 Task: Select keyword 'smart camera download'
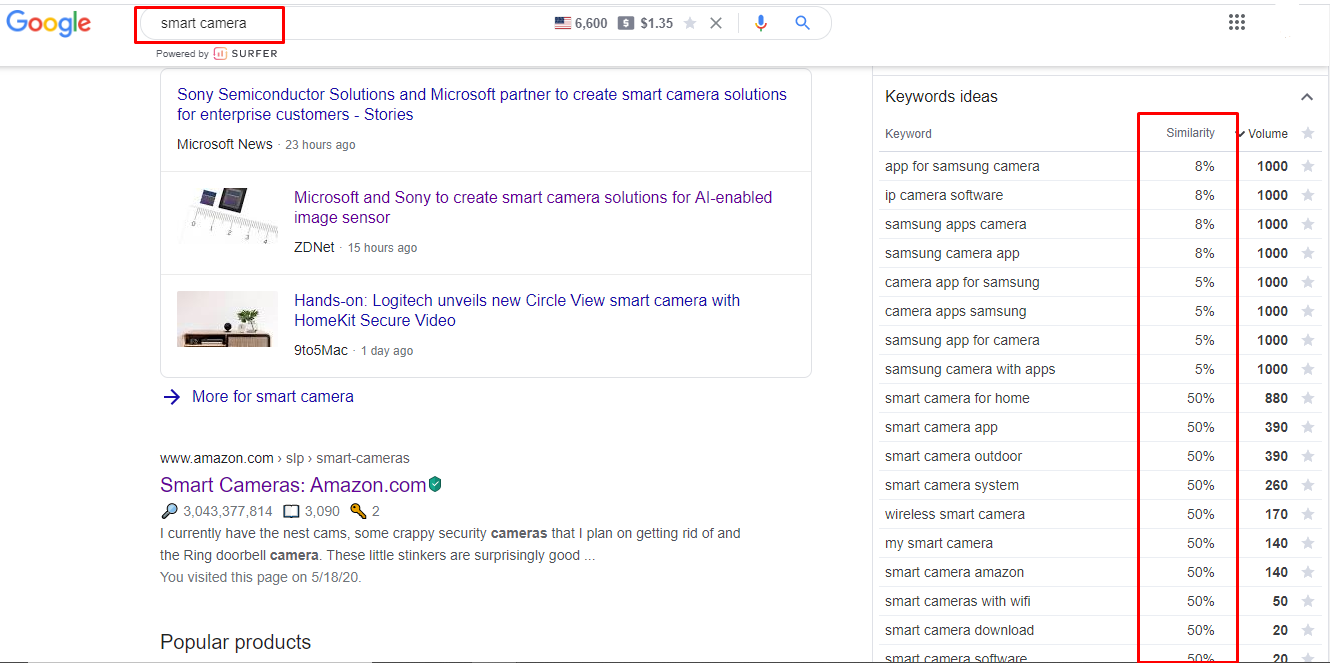(x=959, y=630)
